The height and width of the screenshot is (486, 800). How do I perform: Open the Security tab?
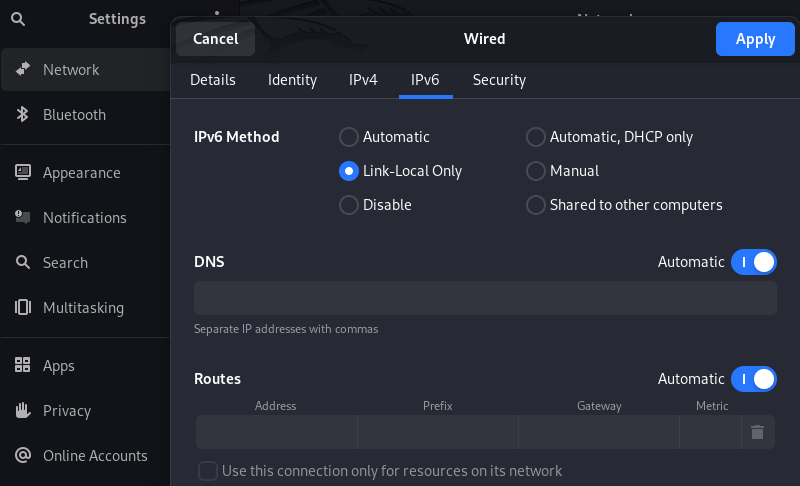pyautogui.click(x=499, y=80)
